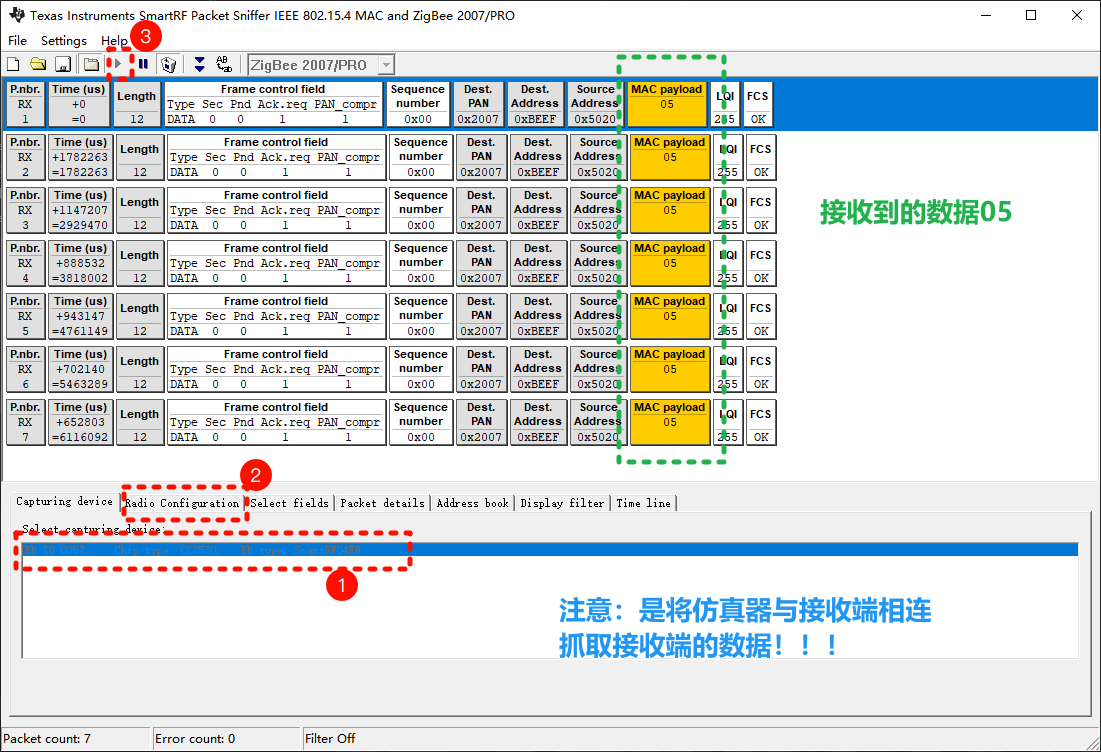
Task: Select packet number 6 P.nbr. cell
Action: point(25,369)
